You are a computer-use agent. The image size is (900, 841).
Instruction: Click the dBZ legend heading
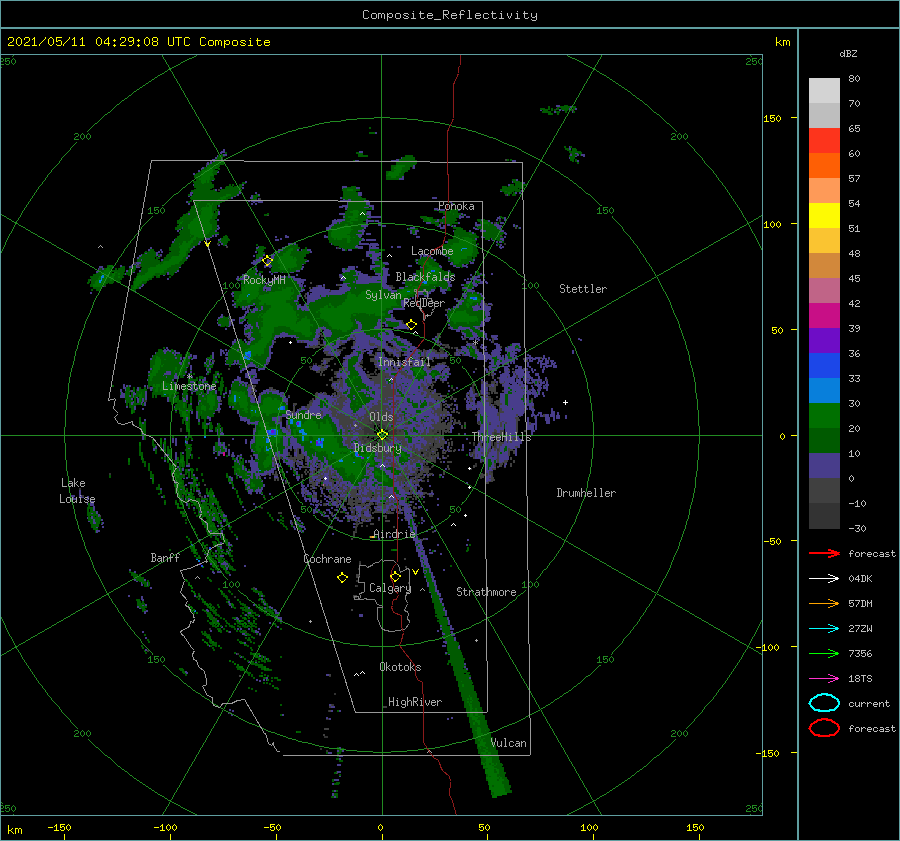tap(848, 54)
